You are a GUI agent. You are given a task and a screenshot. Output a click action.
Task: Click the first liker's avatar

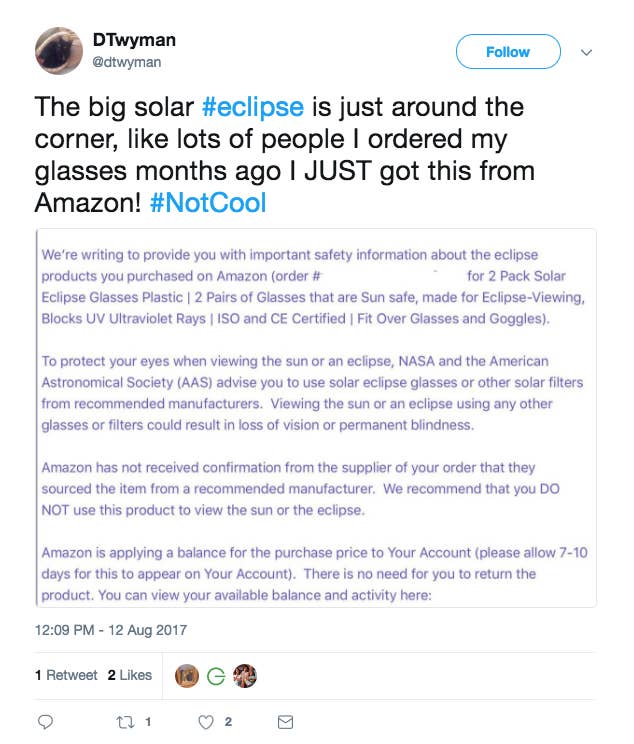186,676
